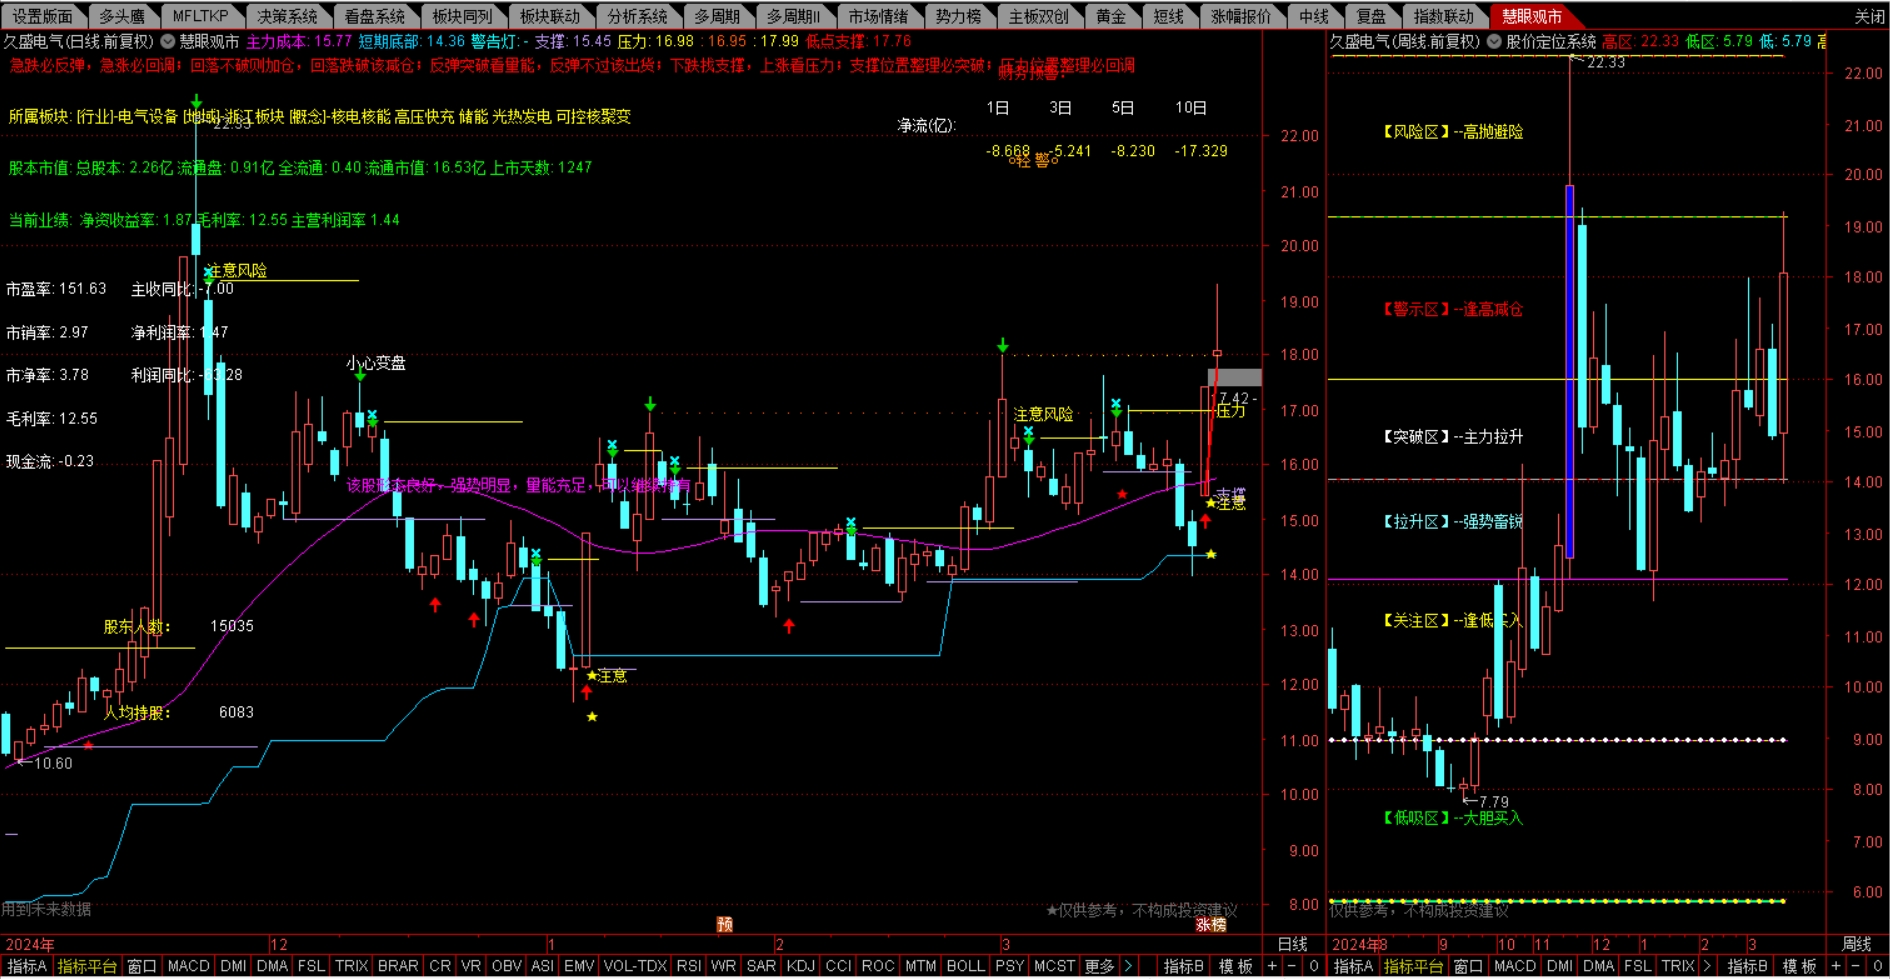1890x979 pixels.
Task: Apply VOL-TDX indicator on the daily chart
Action: pyautogui.click(x=635, y=966)
